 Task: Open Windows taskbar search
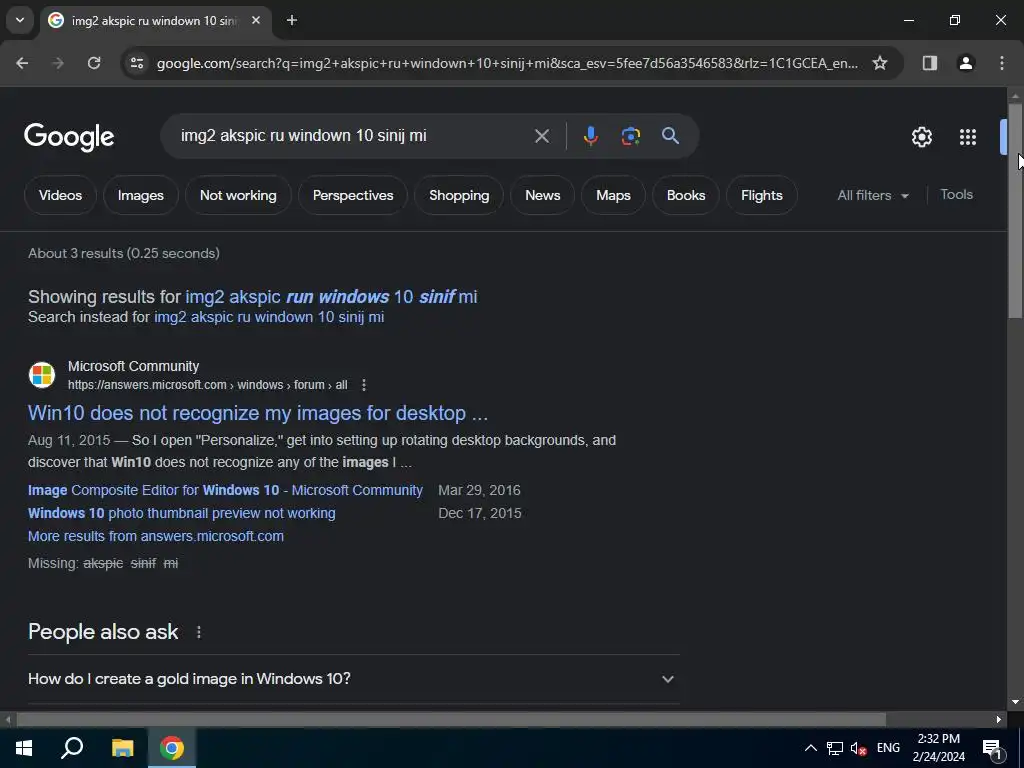tap(72, 748)
